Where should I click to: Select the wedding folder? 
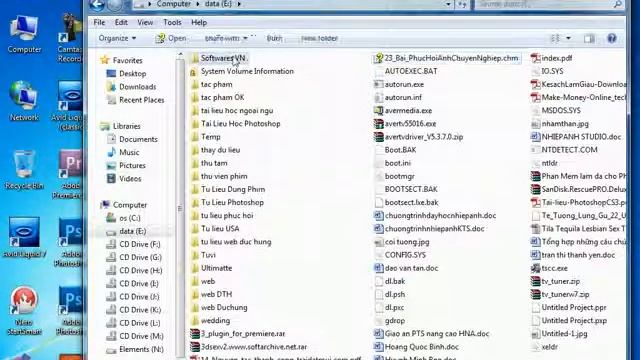coord(211,321)
